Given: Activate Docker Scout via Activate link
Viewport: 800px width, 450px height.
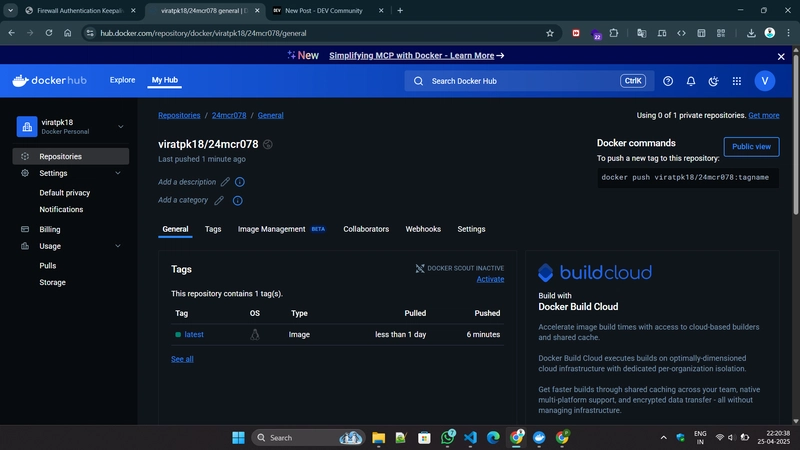Looking at the screenshot, I should pyautogui.click(x=490, y=279).
